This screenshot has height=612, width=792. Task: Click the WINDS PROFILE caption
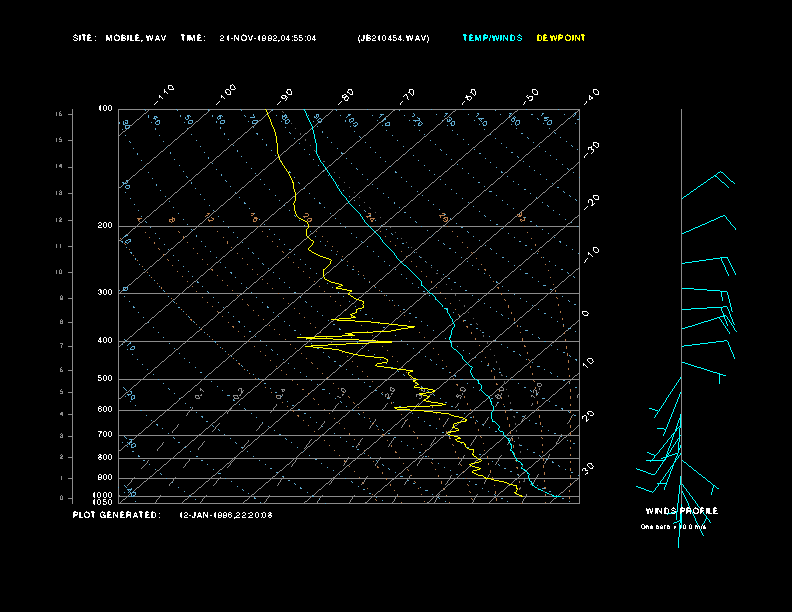pyautogui.click(x=681, y=511)
